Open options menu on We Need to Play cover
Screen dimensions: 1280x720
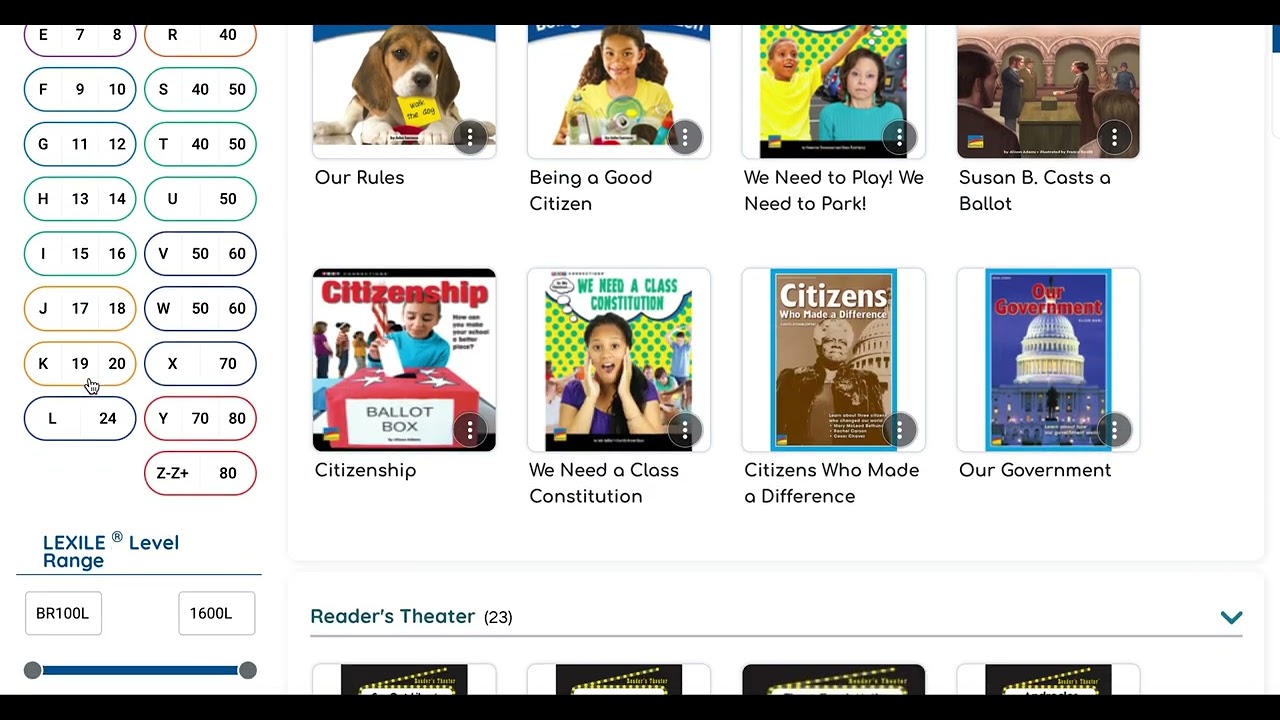[899, 137]
